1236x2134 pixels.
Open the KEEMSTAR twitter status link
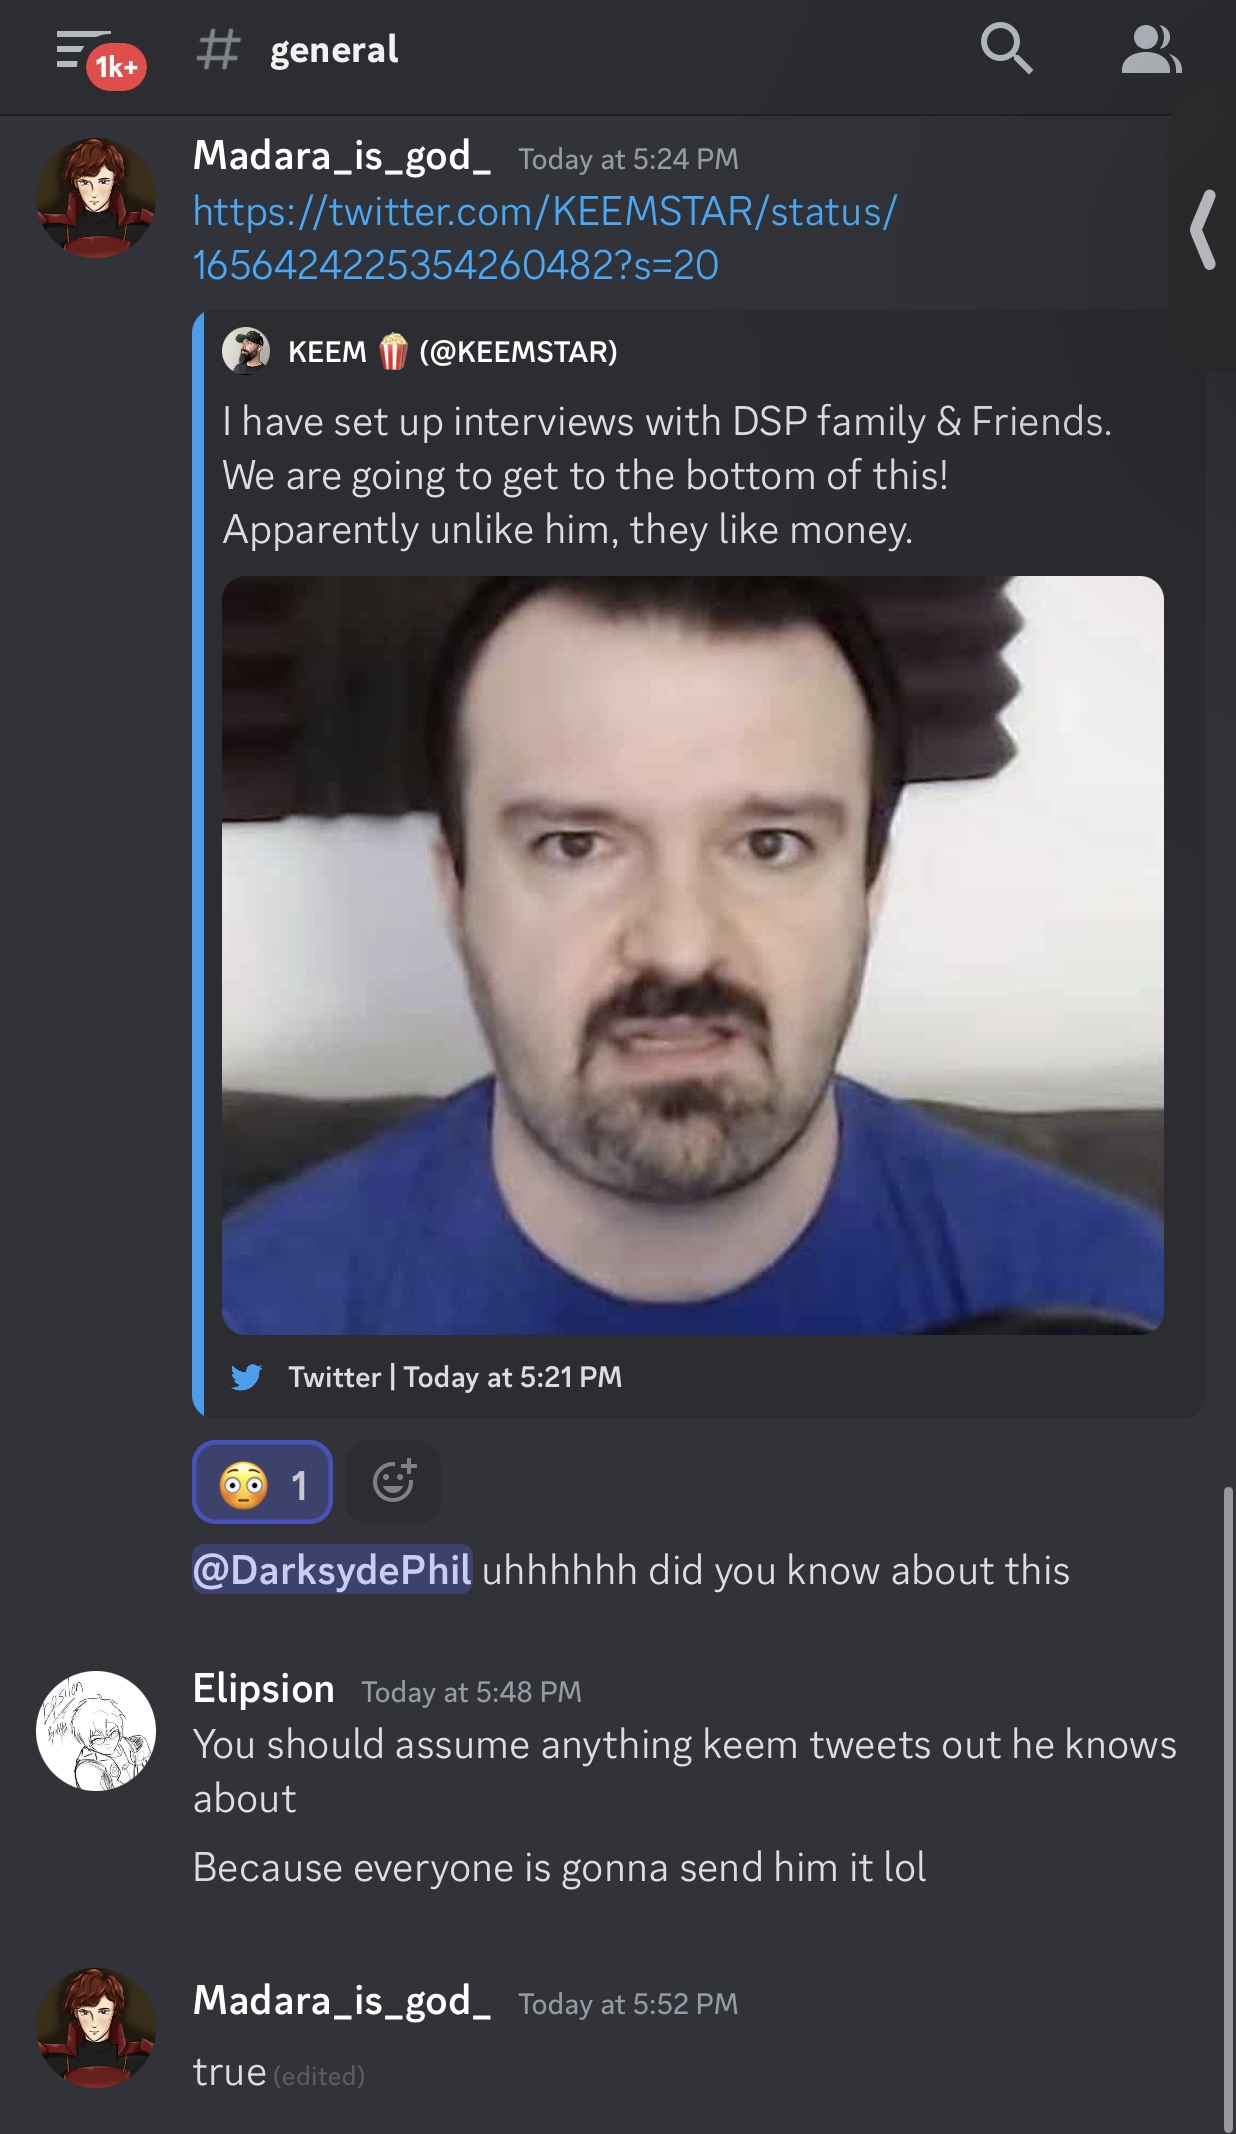coord(545,238)
